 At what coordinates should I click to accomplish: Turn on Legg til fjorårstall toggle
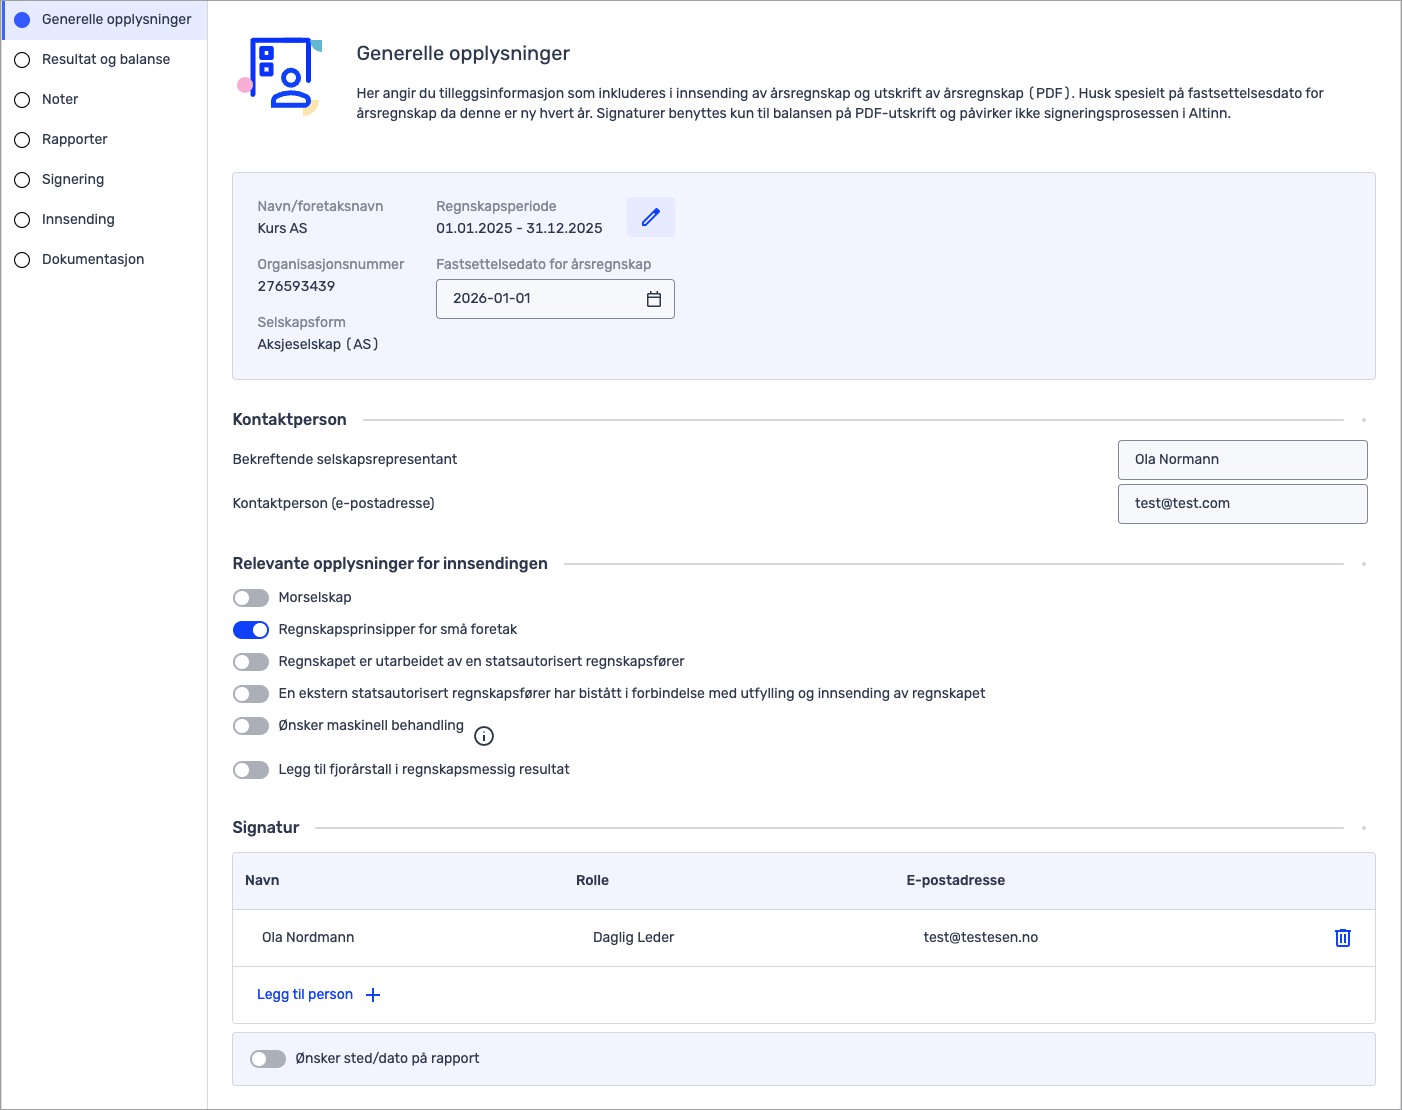(251, 770)
